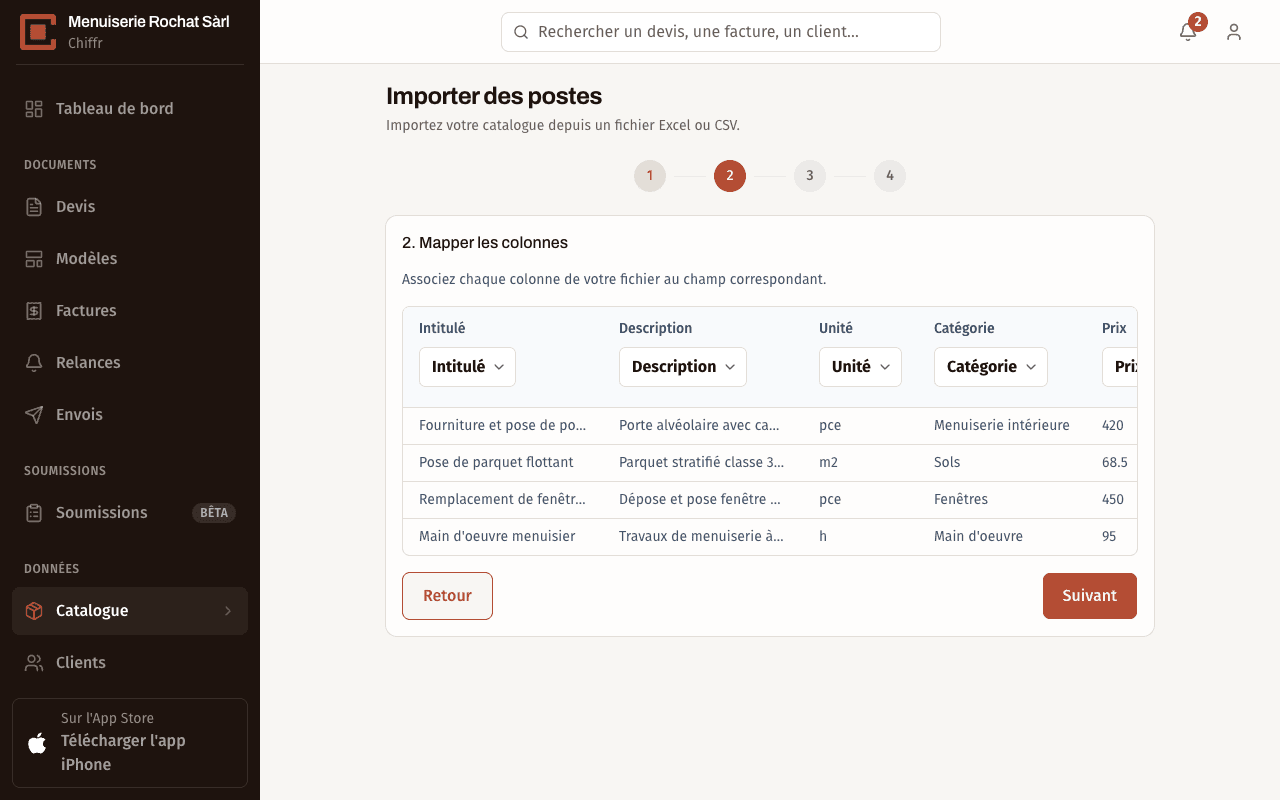The width and height of the screenshot is (1280, 800).
Task: Click the Devis document icon
Action: coord(34,207)
